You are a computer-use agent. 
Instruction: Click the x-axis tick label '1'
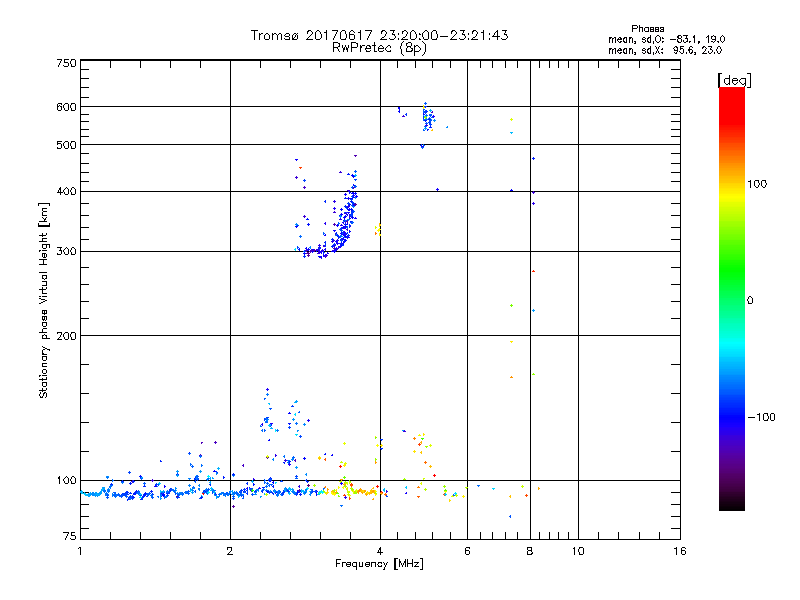pyautogui.click(x=80, y=551)
